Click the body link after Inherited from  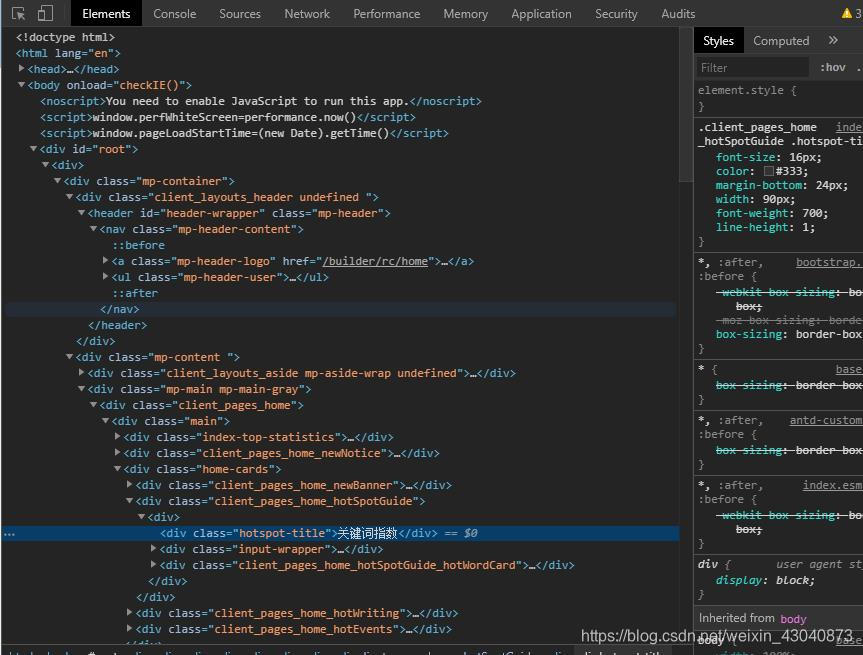[793, 619]
